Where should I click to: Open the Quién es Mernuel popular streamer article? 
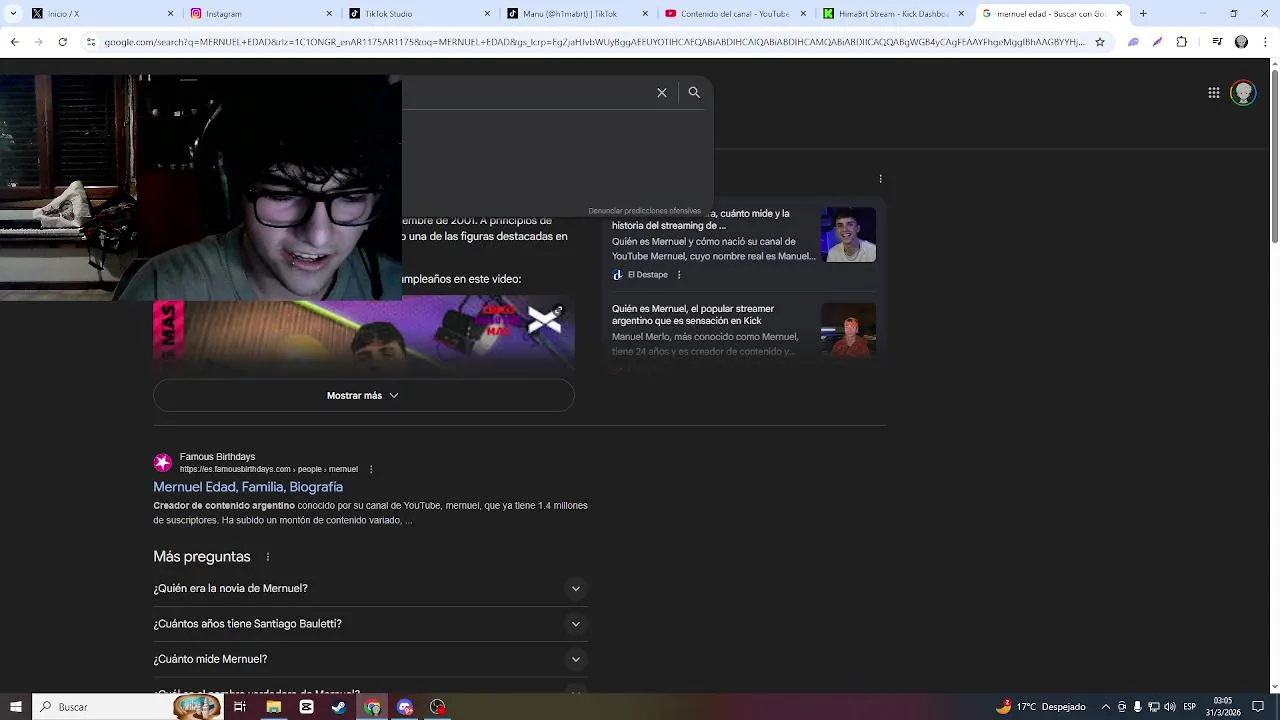(693, 315)
